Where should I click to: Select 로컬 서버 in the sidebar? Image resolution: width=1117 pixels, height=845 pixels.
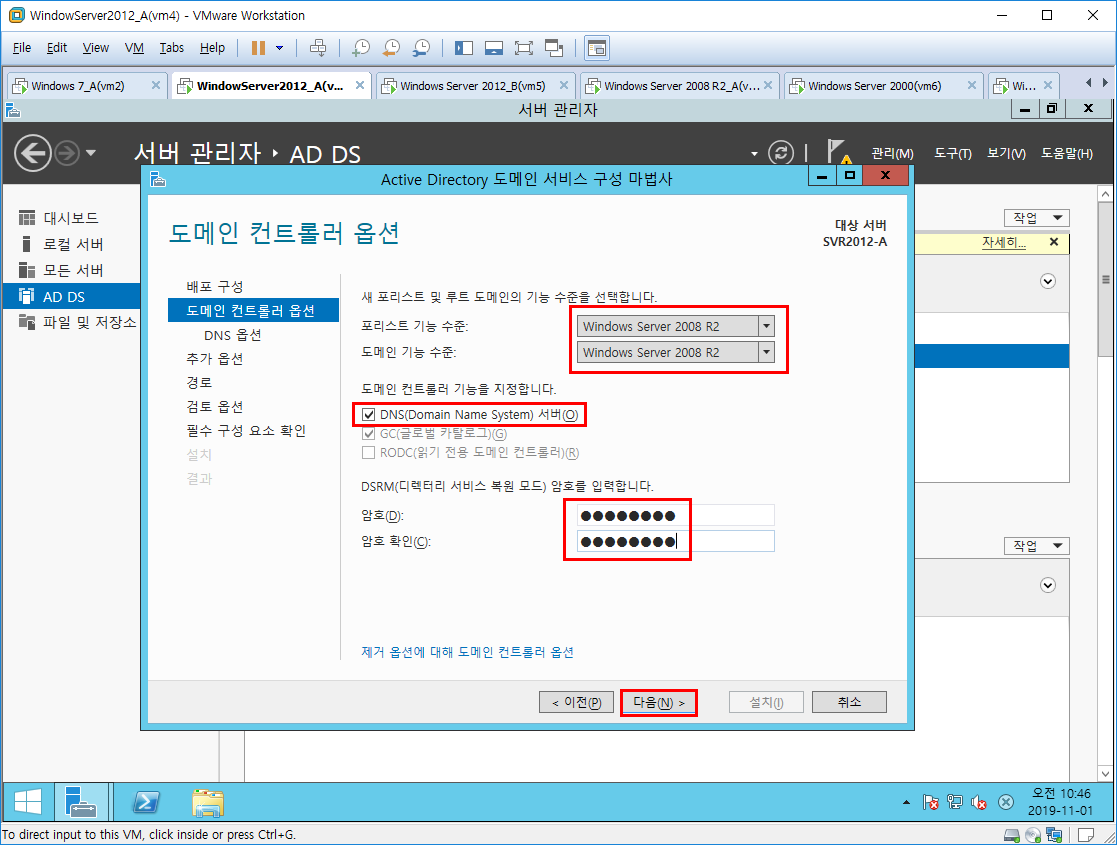click(x=71, y=244)
